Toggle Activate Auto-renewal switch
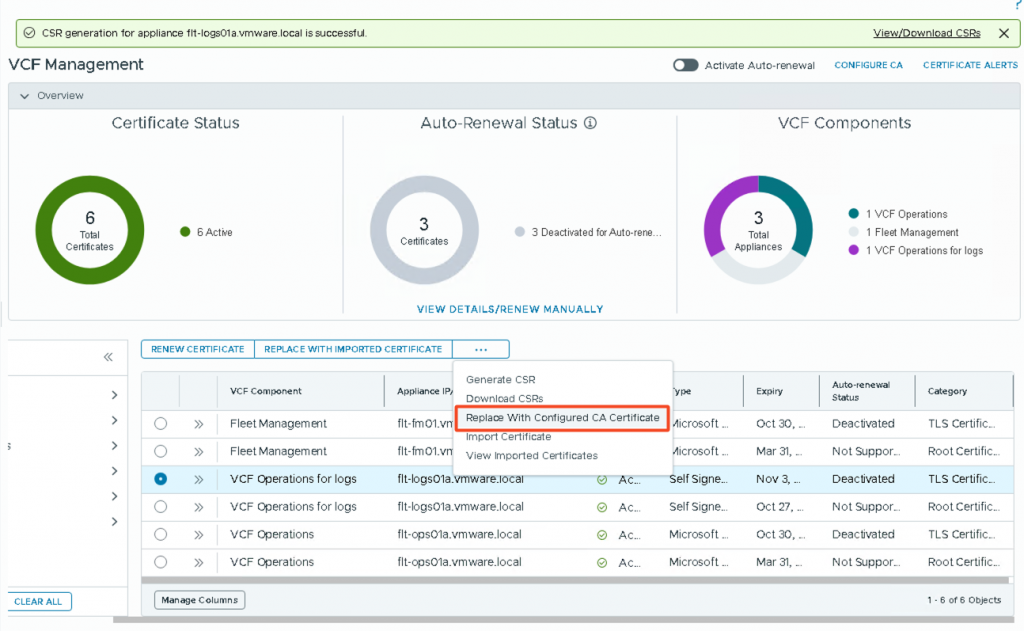The image size is (1024, 631). click(685, 65)
